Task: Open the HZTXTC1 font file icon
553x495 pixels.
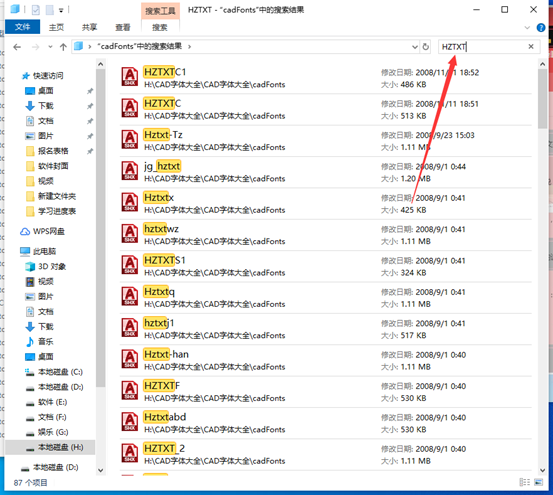Action: [x=130, y=77]
